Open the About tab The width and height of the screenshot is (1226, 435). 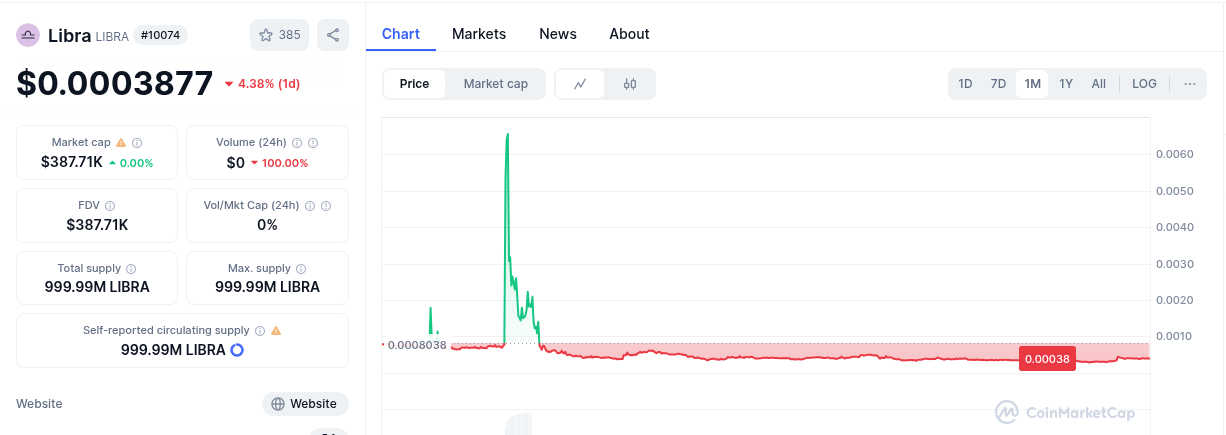click(x=629, y=34)
